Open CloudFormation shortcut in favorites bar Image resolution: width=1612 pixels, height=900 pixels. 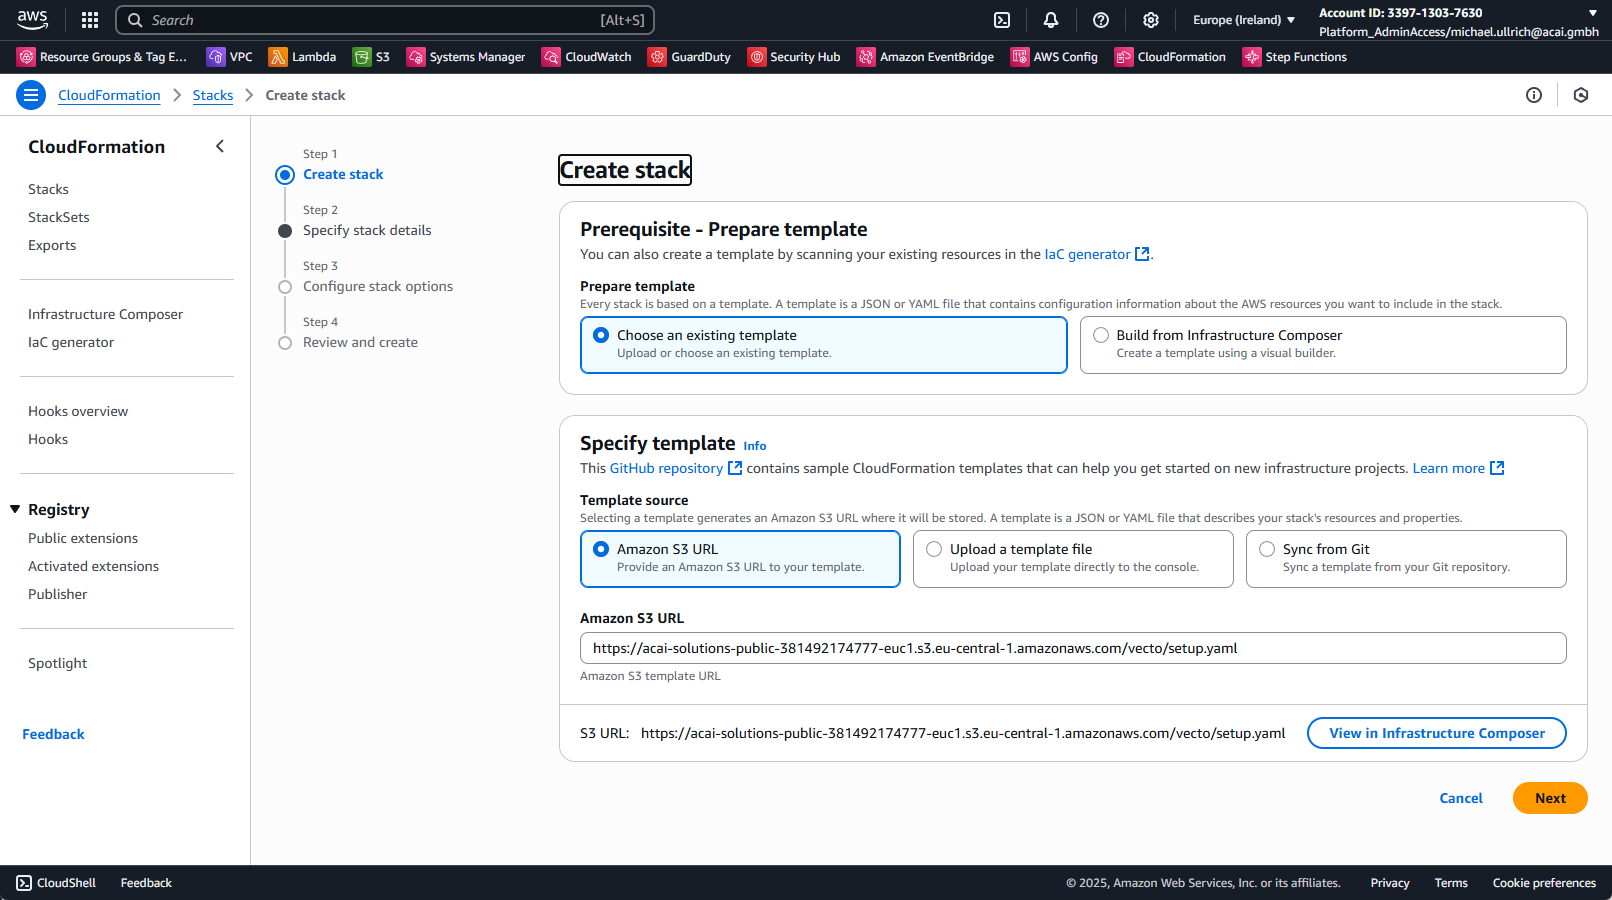pos(1170,57)
